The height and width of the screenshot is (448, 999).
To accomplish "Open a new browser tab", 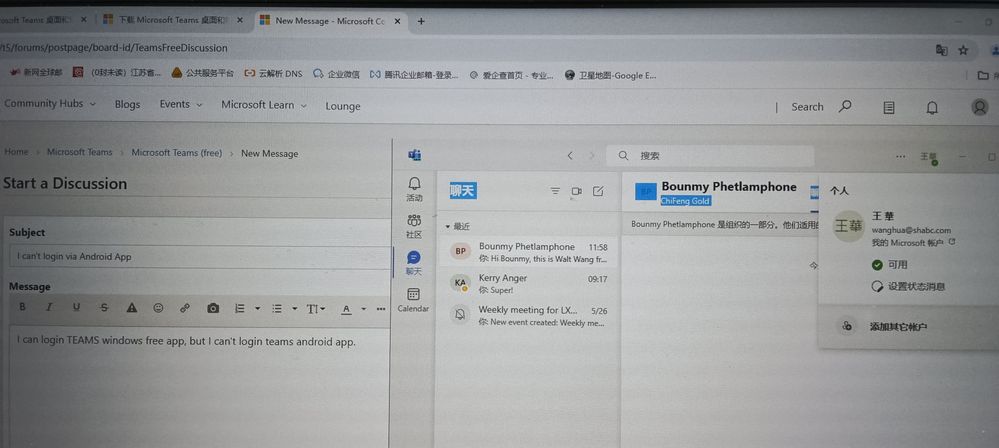I will [x=420, y=21].
